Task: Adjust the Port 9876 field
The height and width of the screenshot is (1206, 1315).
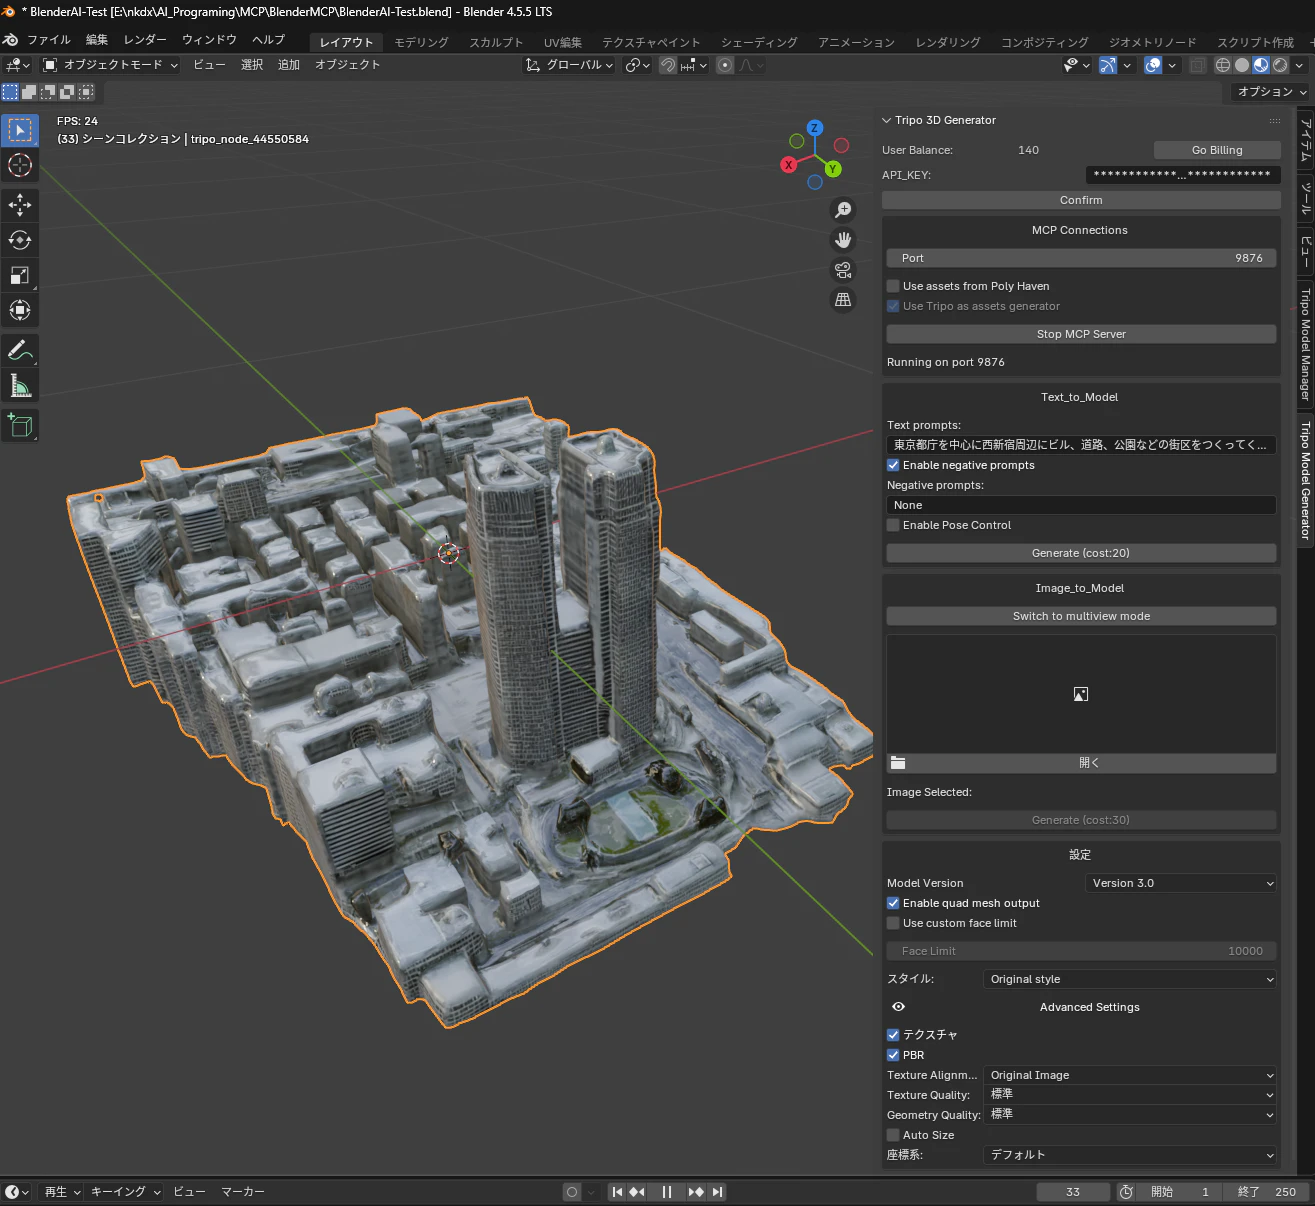Action: pos(1081,258)
